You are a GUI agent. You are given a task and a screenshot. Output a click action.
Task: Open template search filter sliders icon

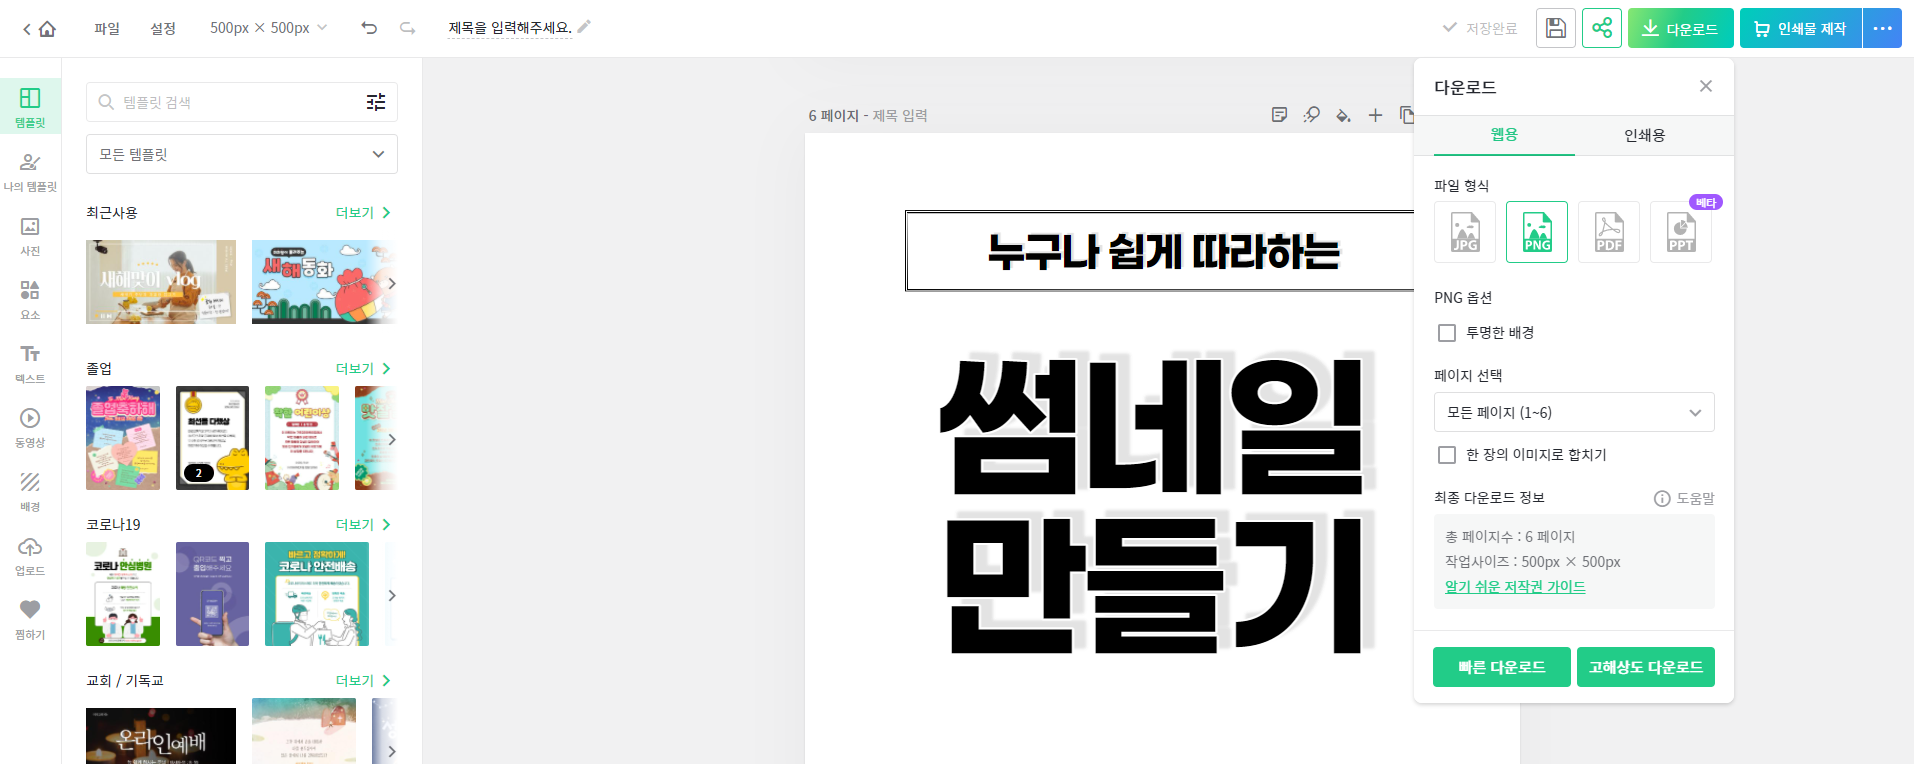[376, 102]
